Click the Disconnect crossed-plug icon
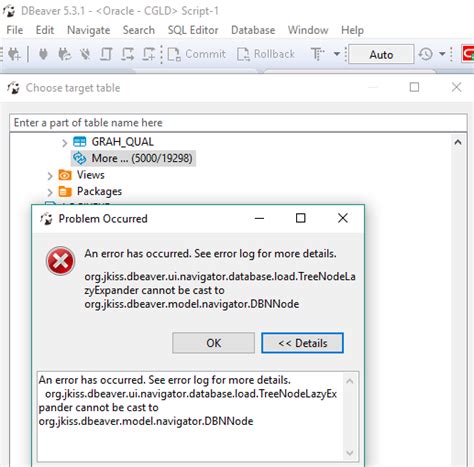Image resolution: width=474 pixels, height=467 pixels. [x=85, y=54]
